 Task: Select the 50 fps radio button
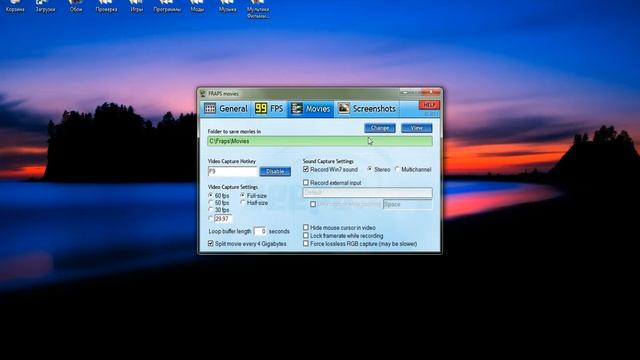click(x=211, y=203)
